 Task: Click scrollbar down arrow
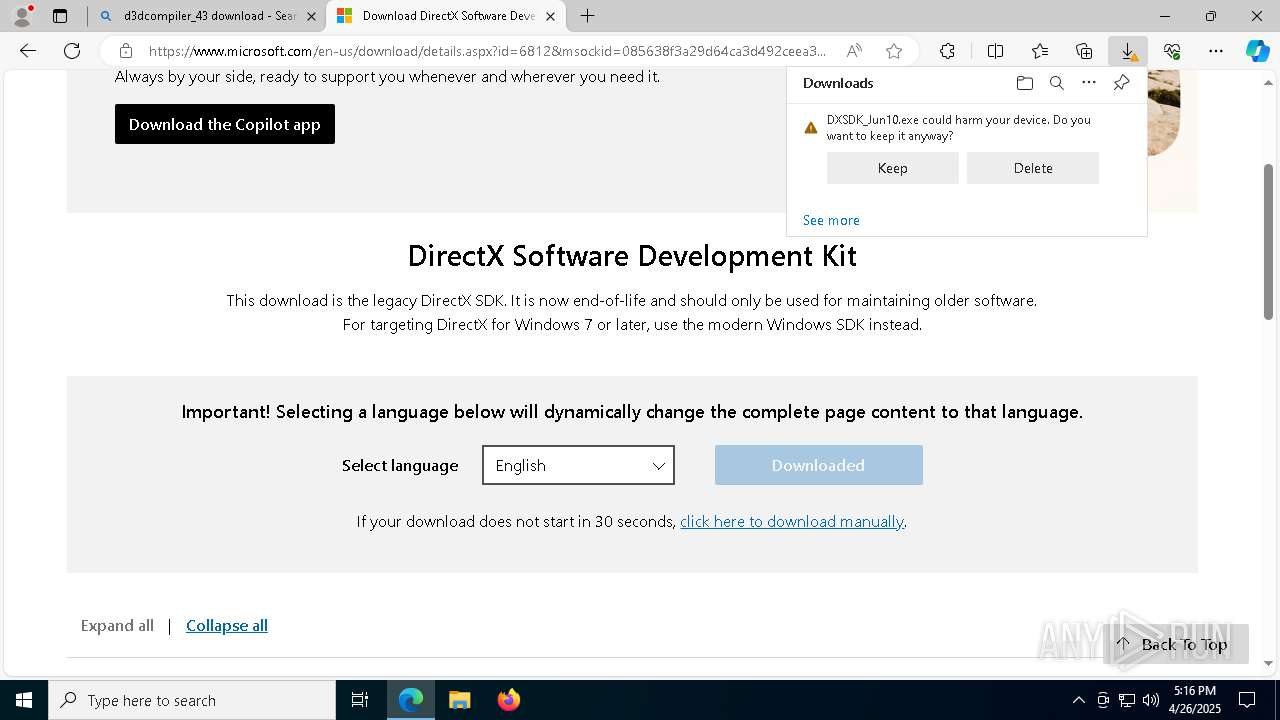tap(1269, 663)
